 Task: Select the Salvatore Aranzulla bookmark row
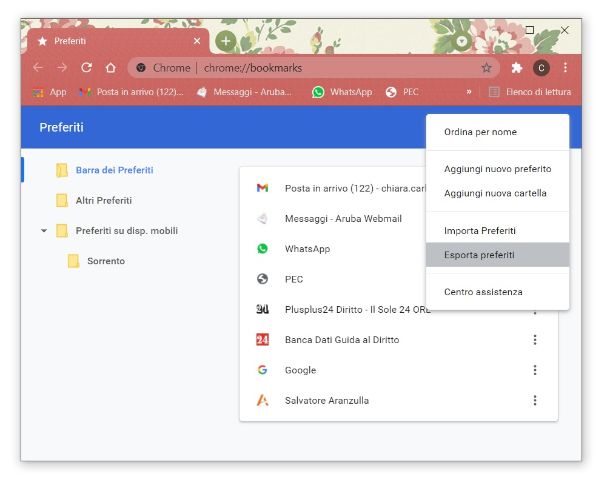point(399,401)
